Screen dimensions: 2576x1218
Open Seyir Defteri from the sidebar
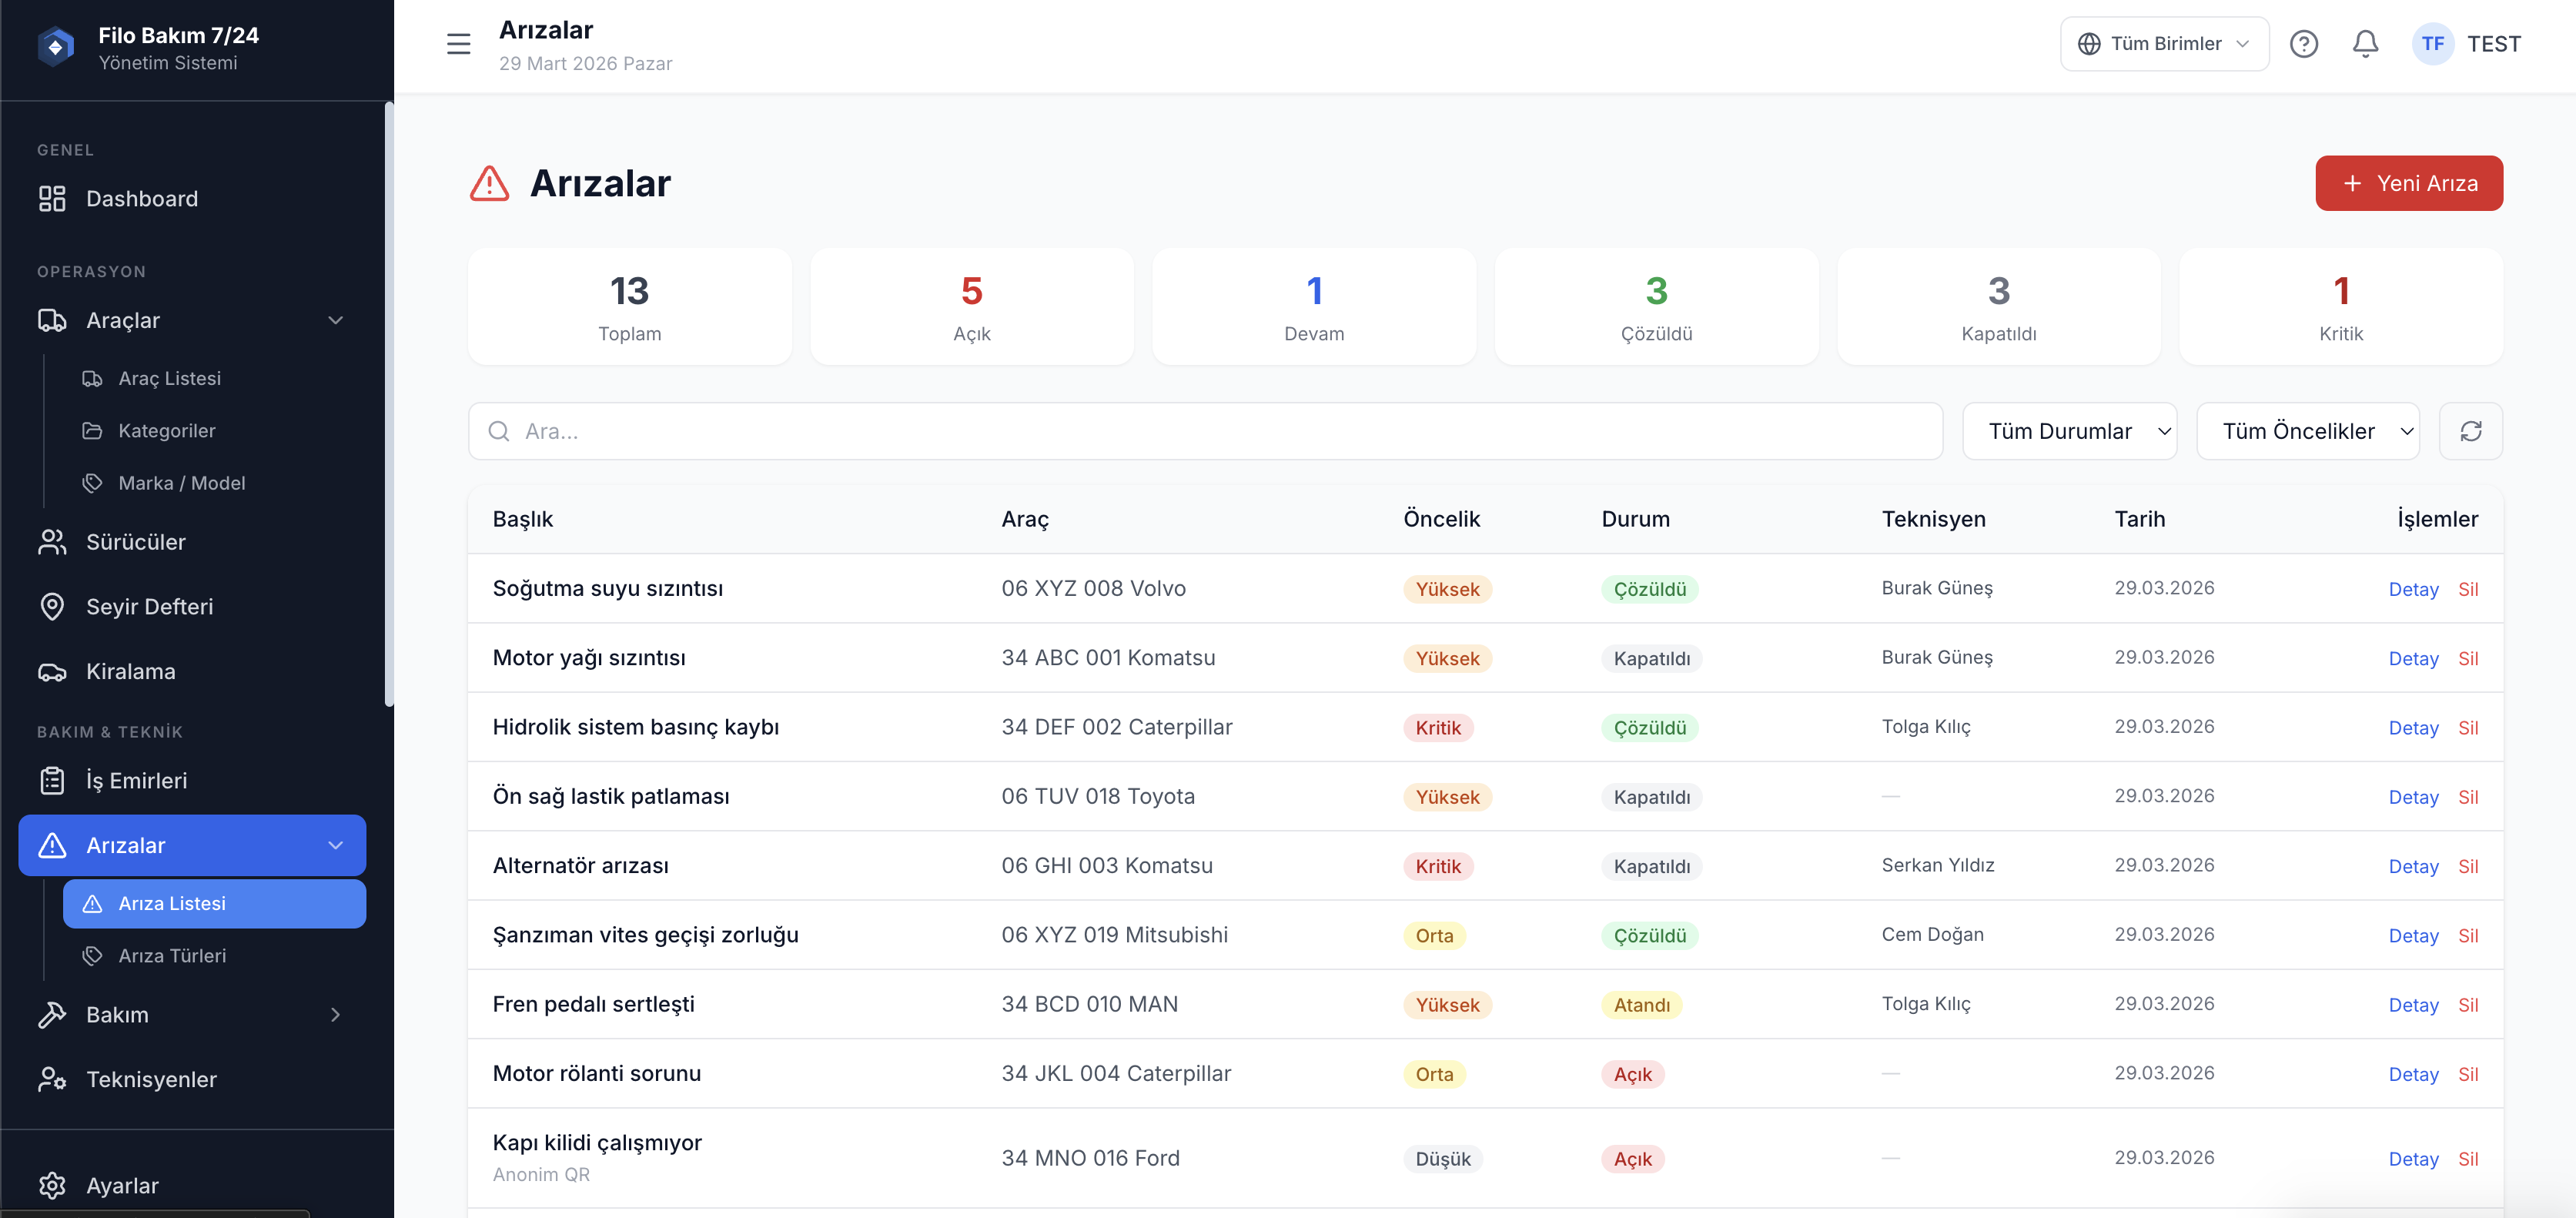click(149, 607)
